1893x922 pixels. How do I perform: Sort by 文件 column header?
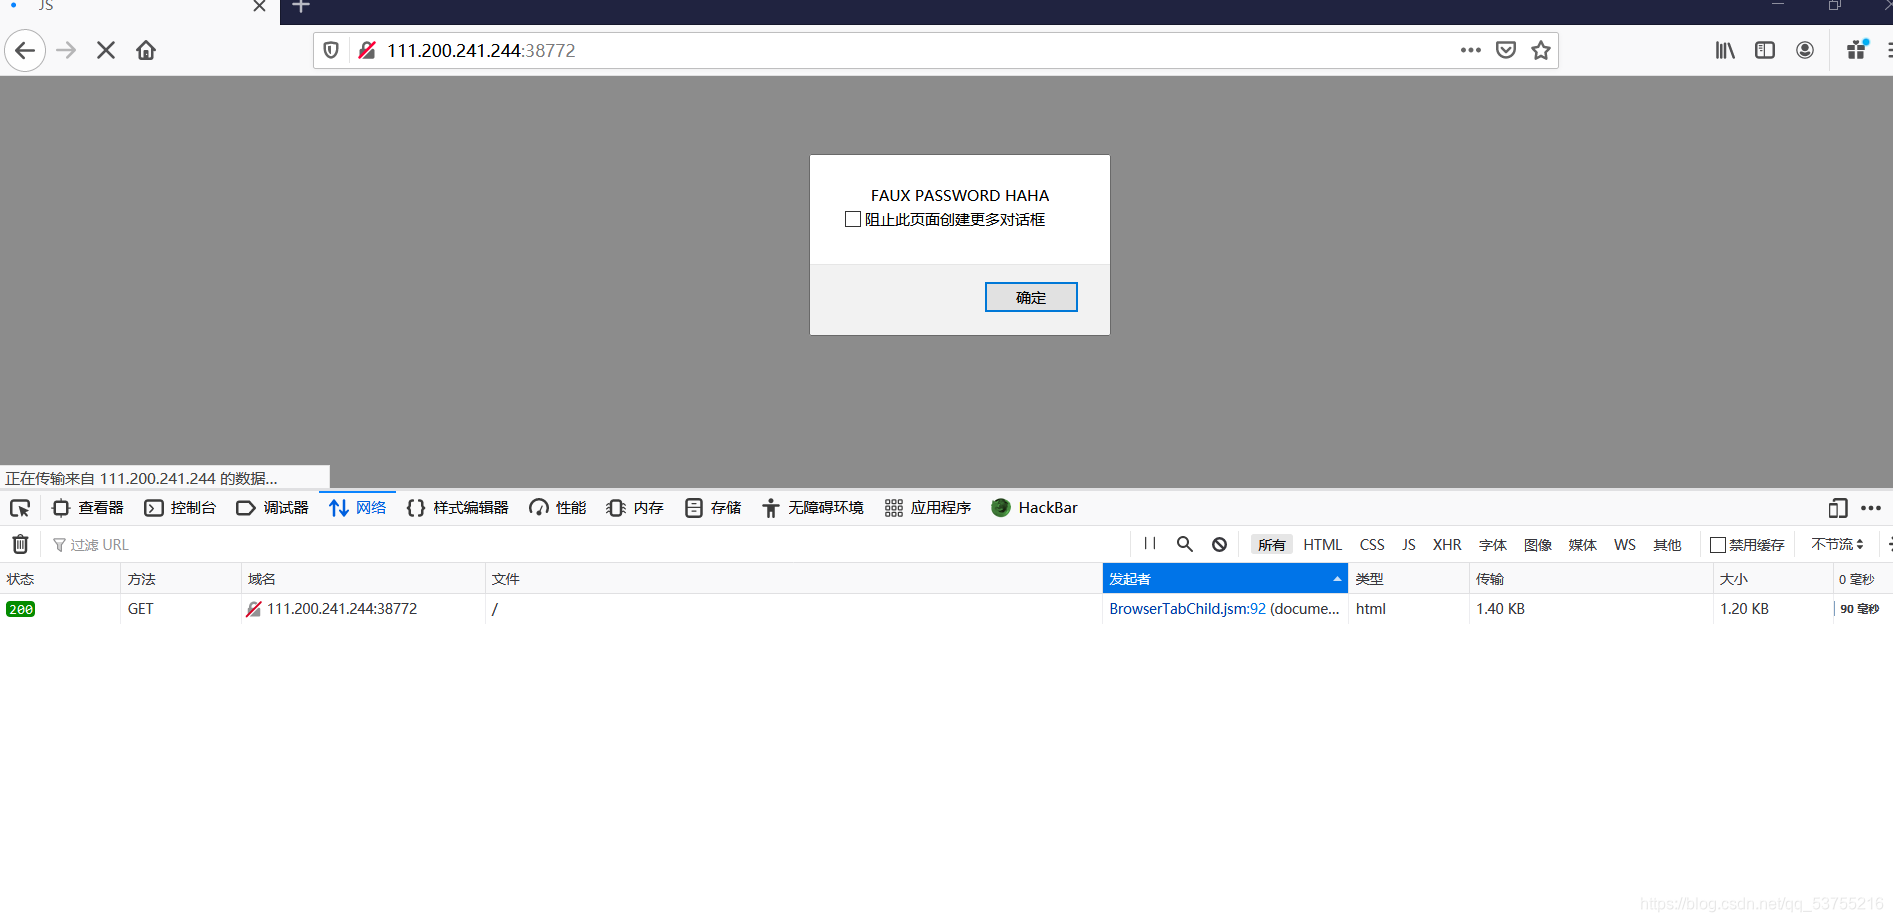pos(794,579)
